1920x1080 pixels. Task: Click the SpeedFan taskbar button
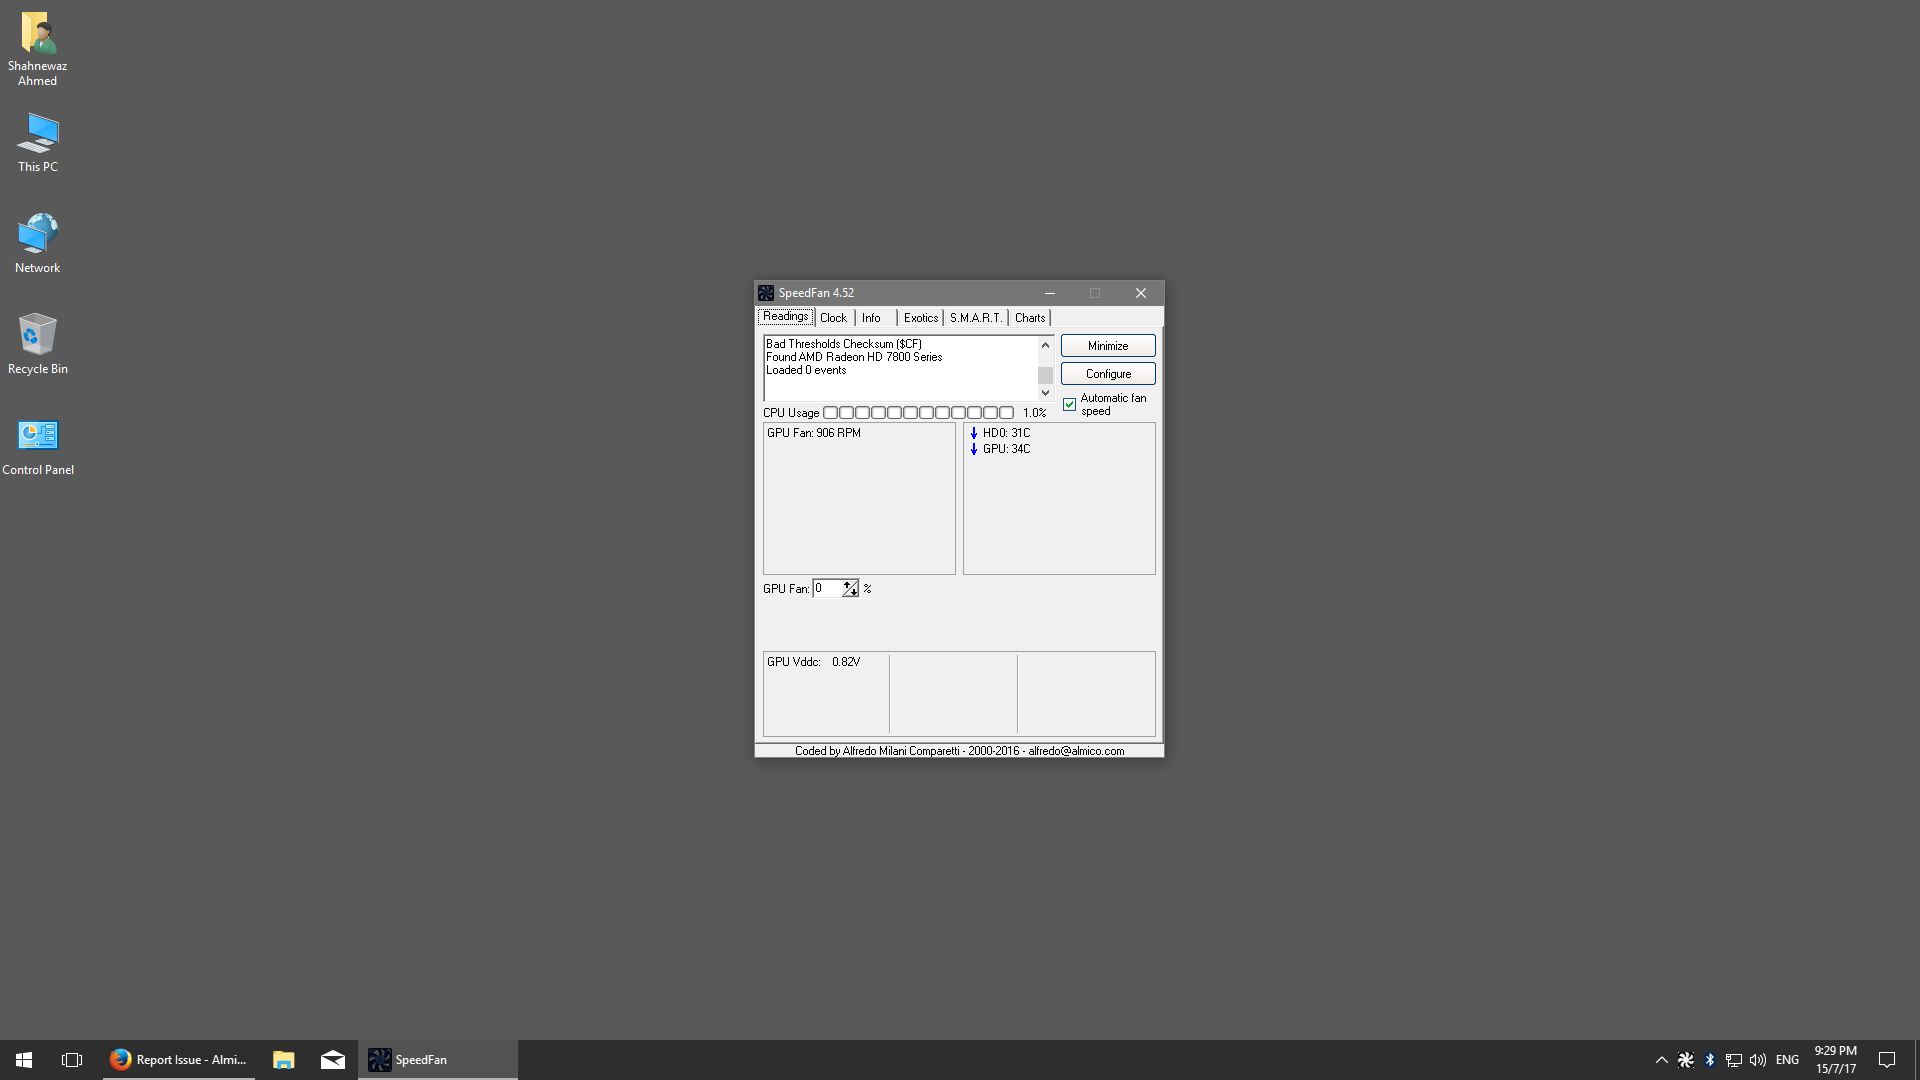tap(438, 1060)
